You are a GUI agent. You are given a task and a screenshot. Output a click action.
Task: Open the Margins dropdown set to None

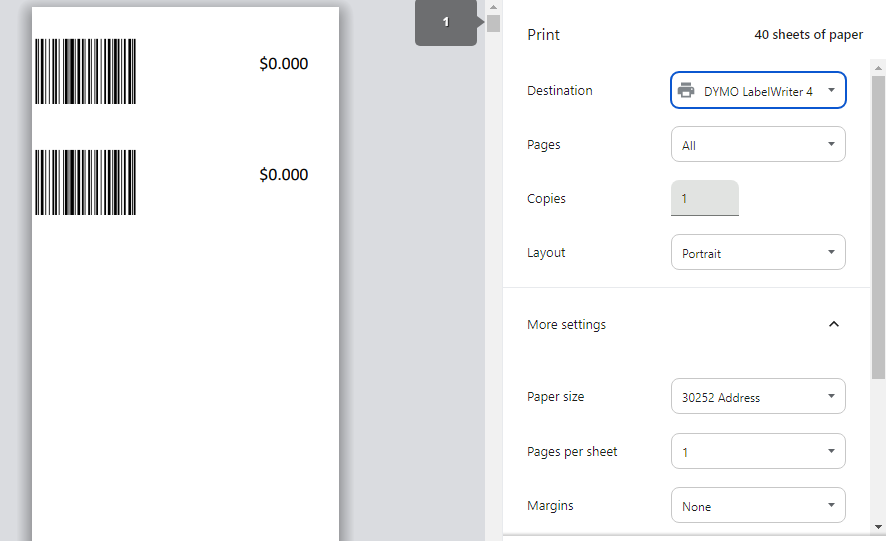pyautogui.click(x=758, y=505)
